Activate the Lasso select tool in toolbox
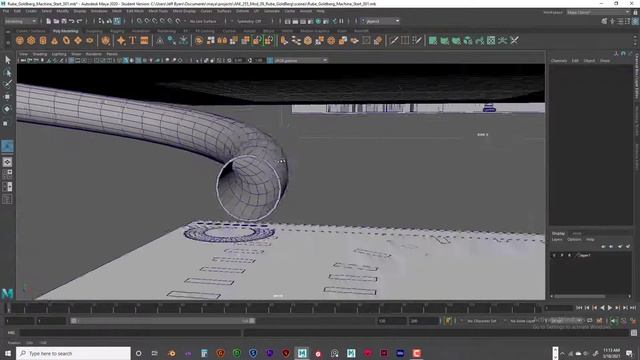Screen dimensions: 640x360 [x=7, y=73]
